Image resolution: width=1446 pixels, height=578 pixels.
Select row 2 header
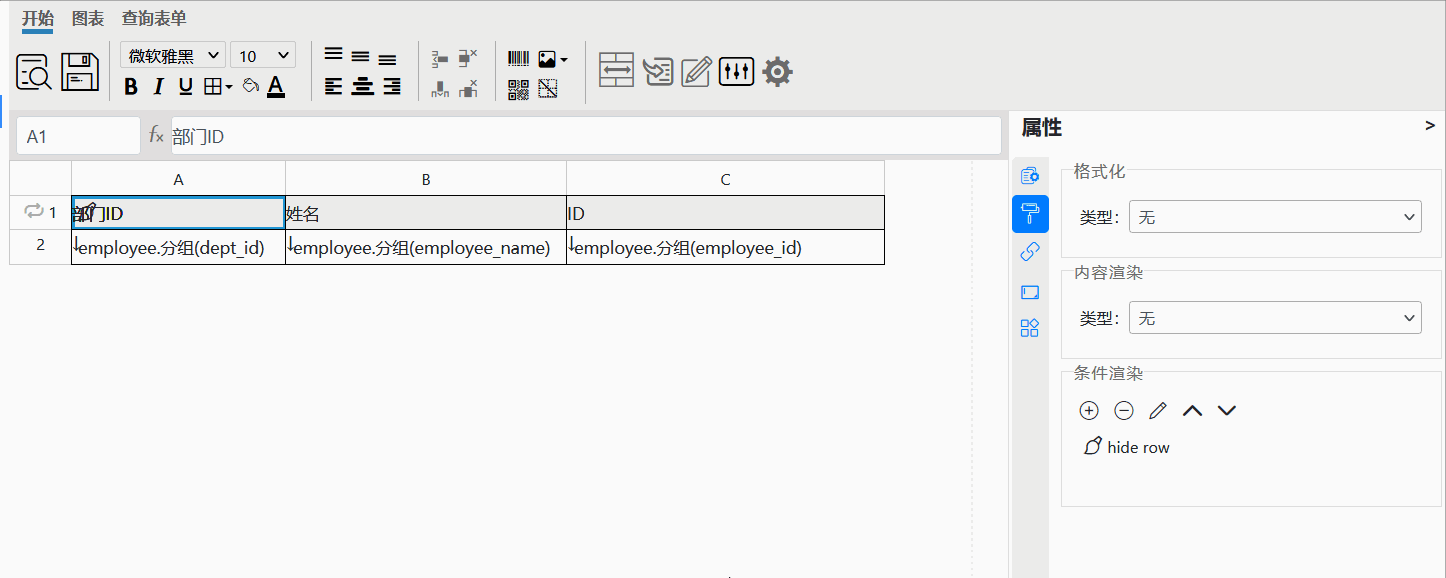[x=40, y=246]
